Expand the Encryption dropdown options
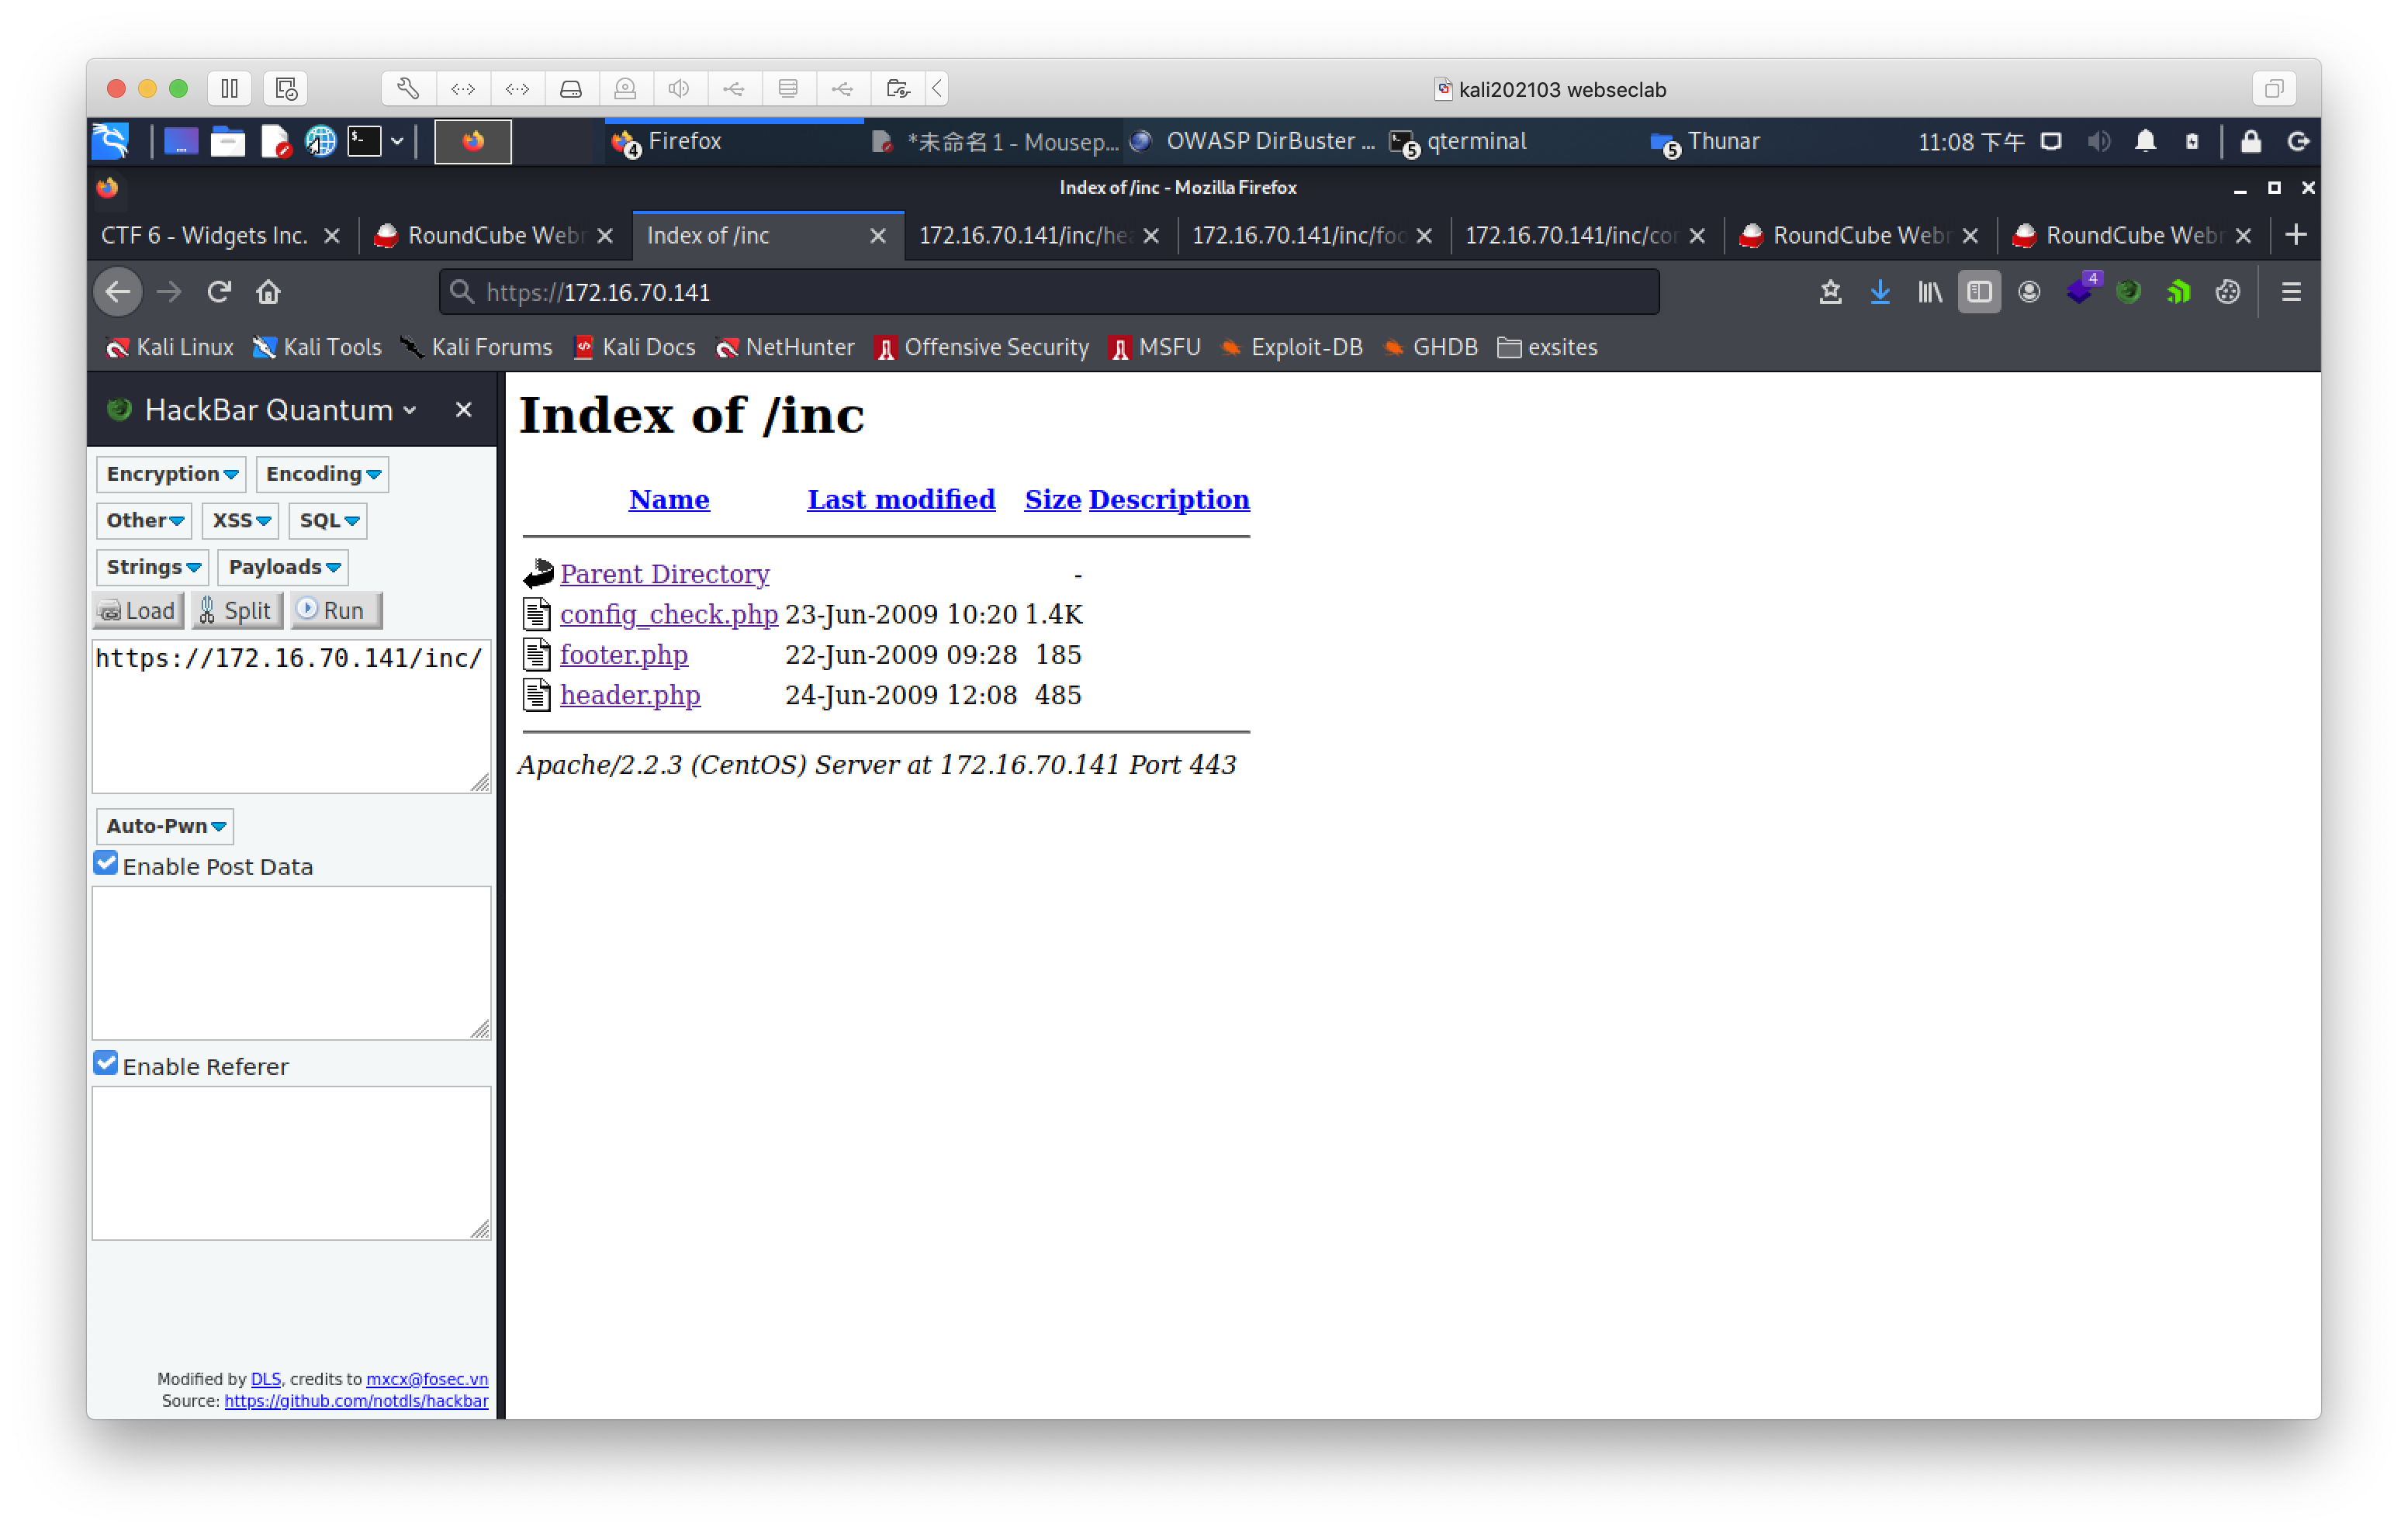 (170, 472)
